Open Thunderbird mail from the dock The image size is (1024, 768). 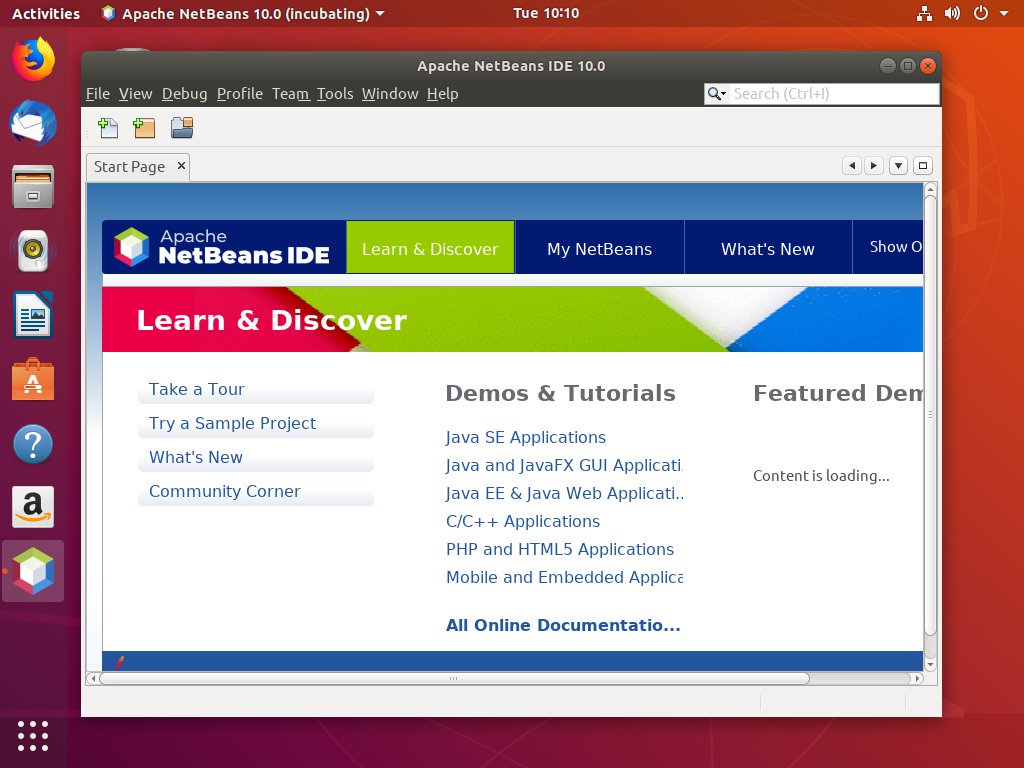[x=33, y=124]
